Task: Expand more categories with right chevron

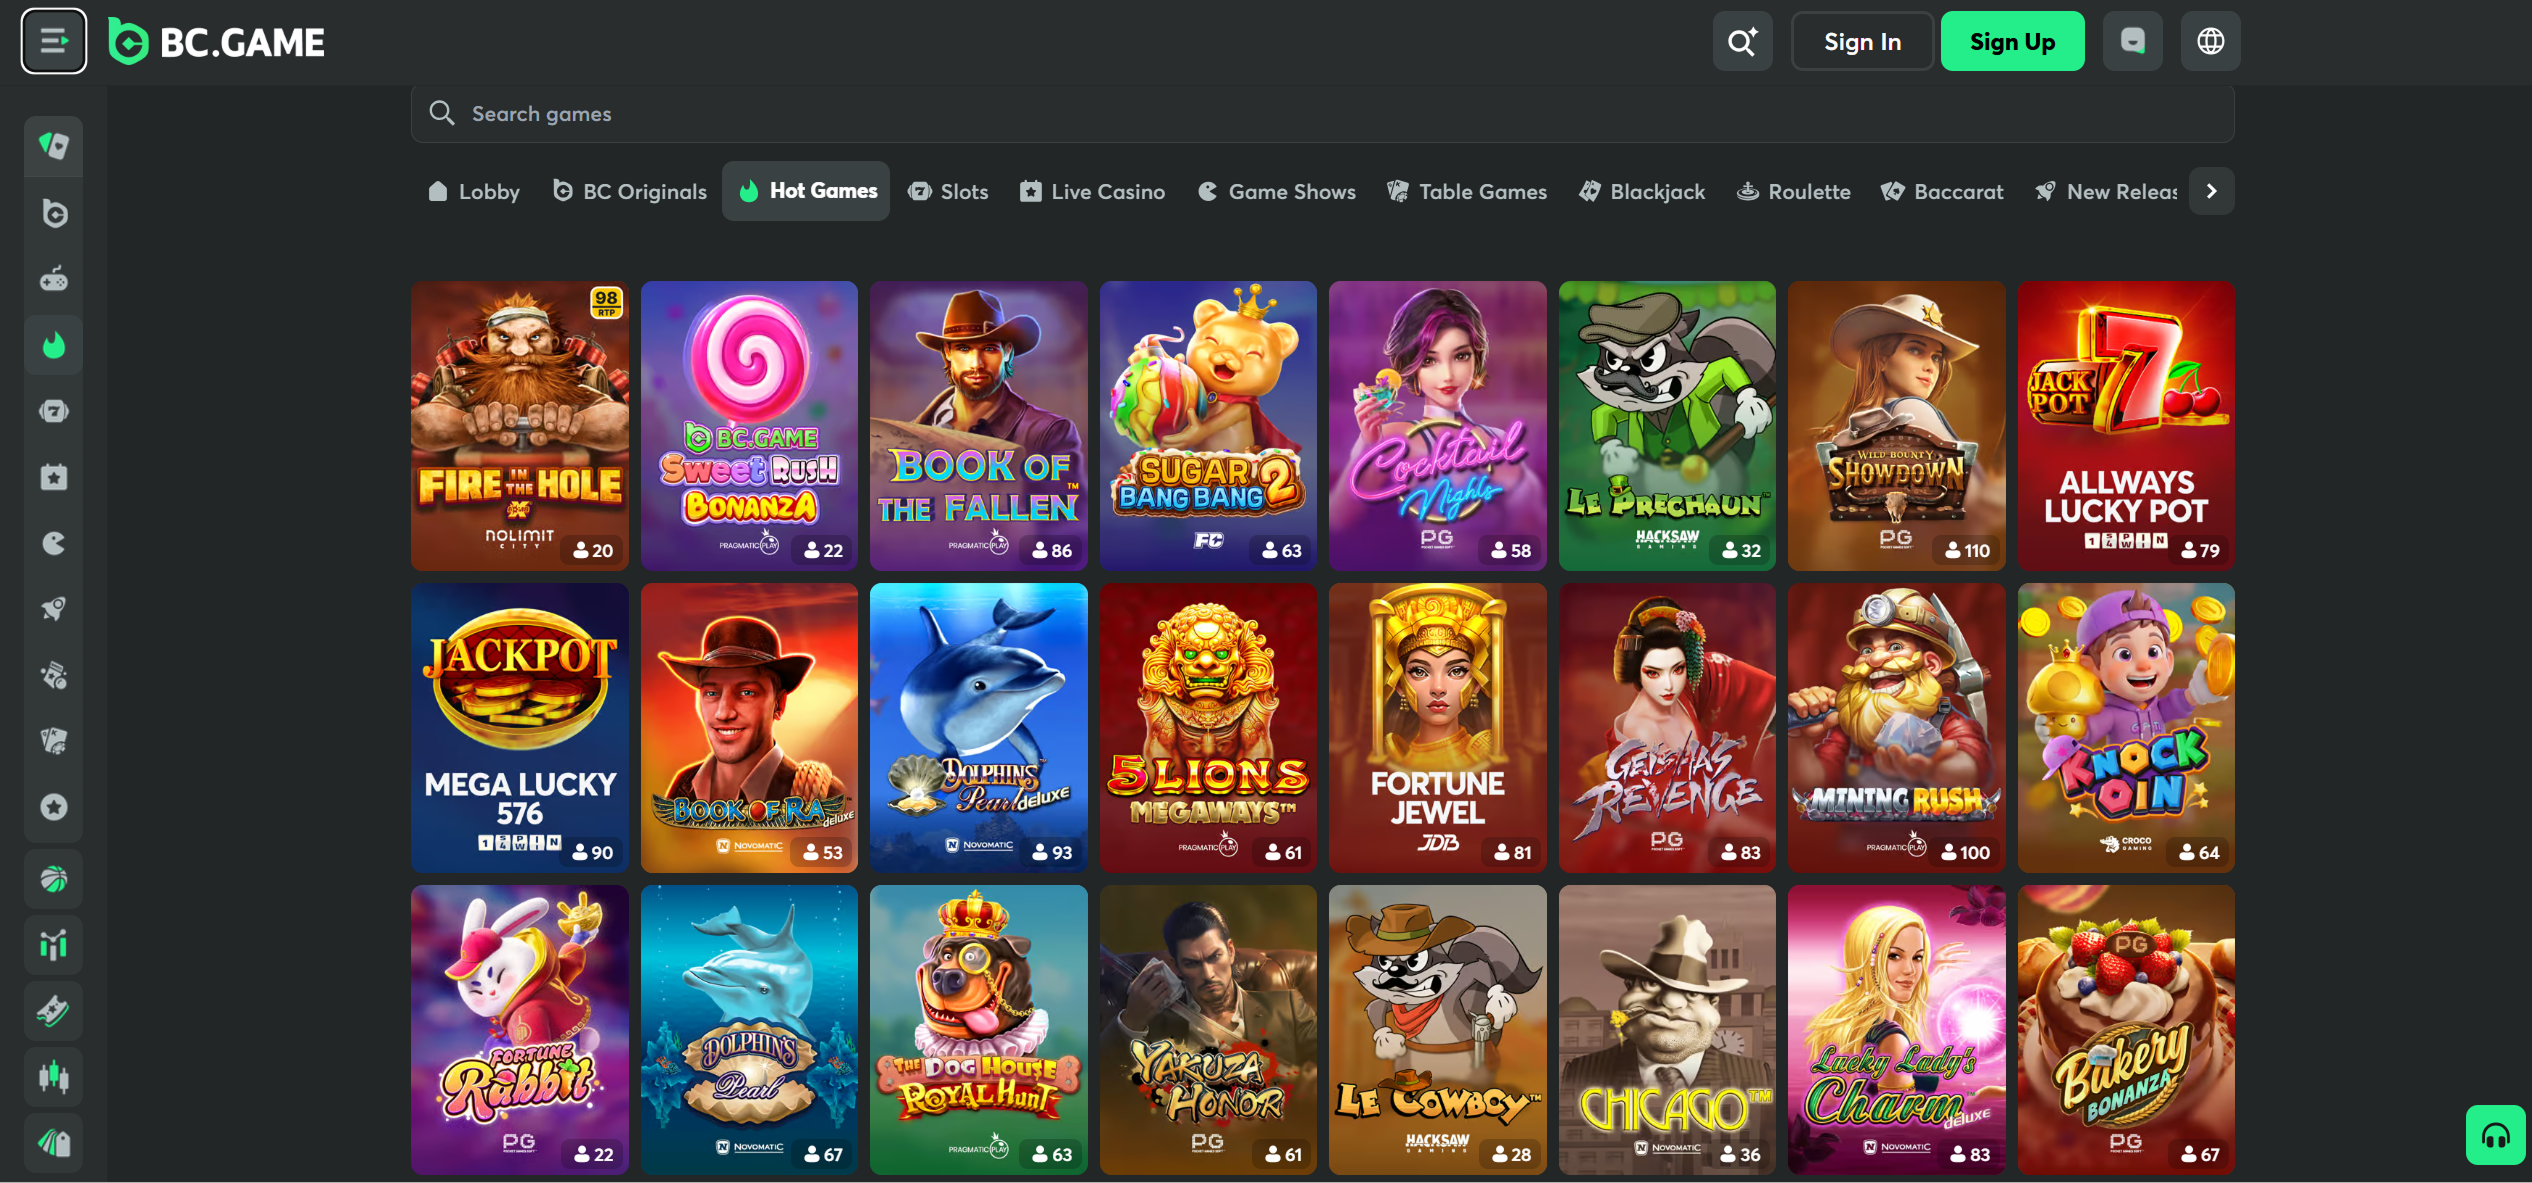Action: tap(2211, 191)
